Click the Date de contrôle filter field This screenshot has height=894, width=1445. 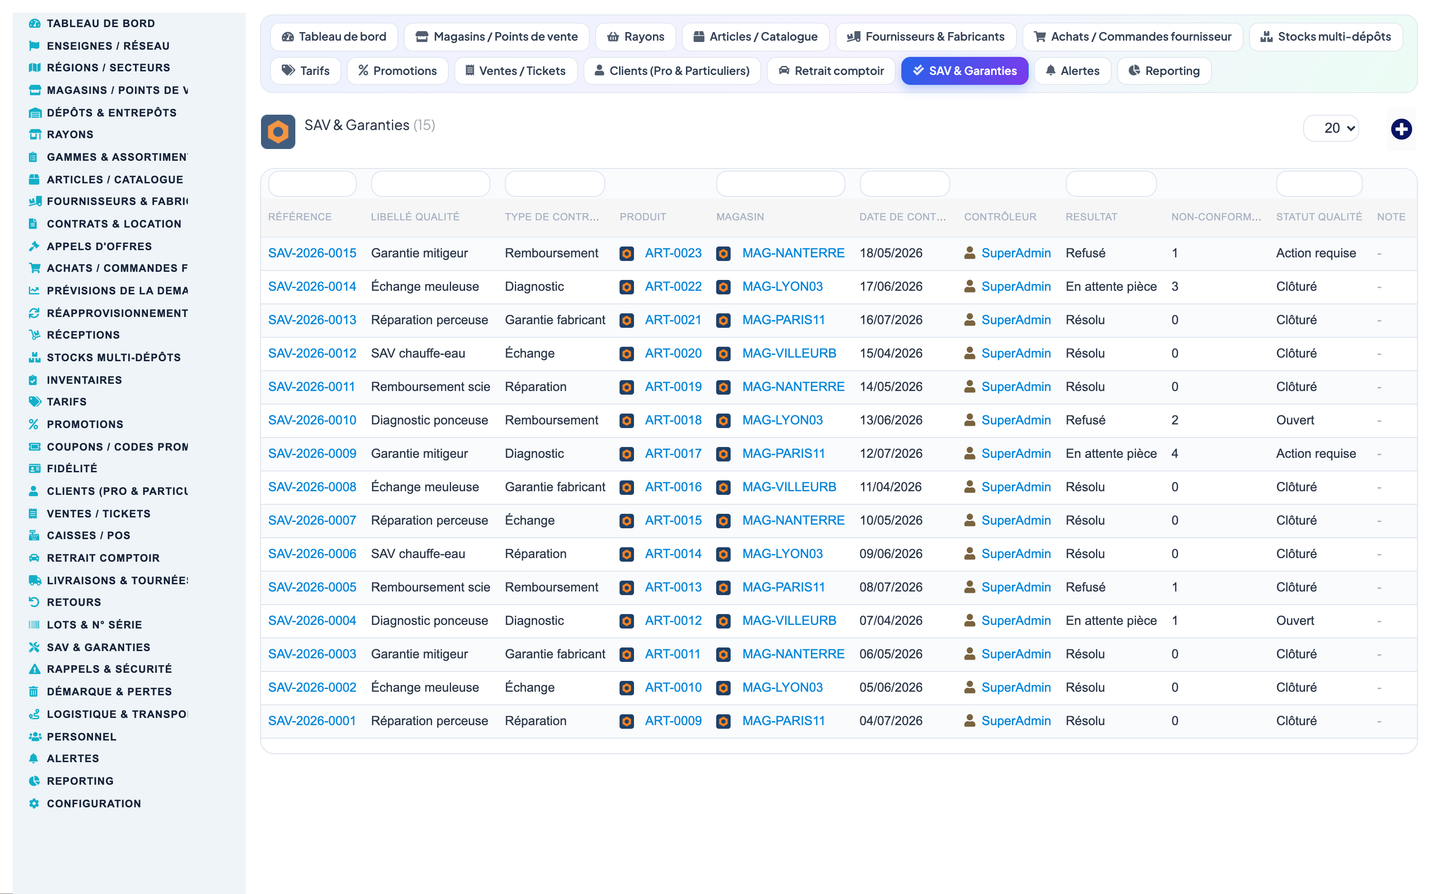(904, 184)
